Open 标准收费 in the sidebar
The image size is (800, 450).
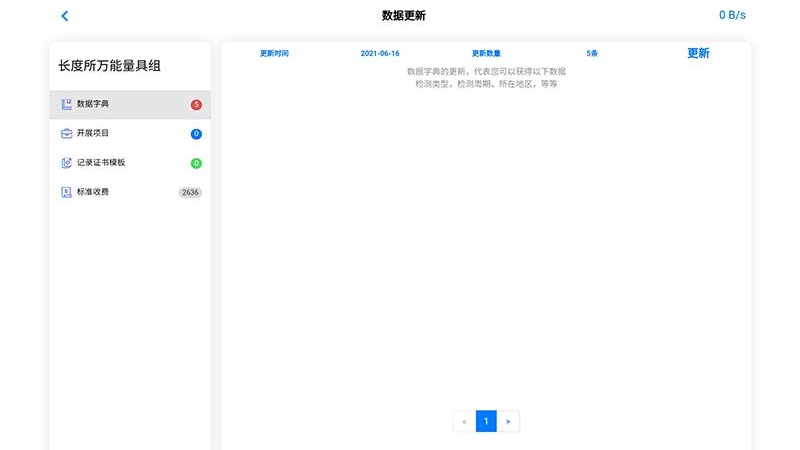[x=94, y=191]
